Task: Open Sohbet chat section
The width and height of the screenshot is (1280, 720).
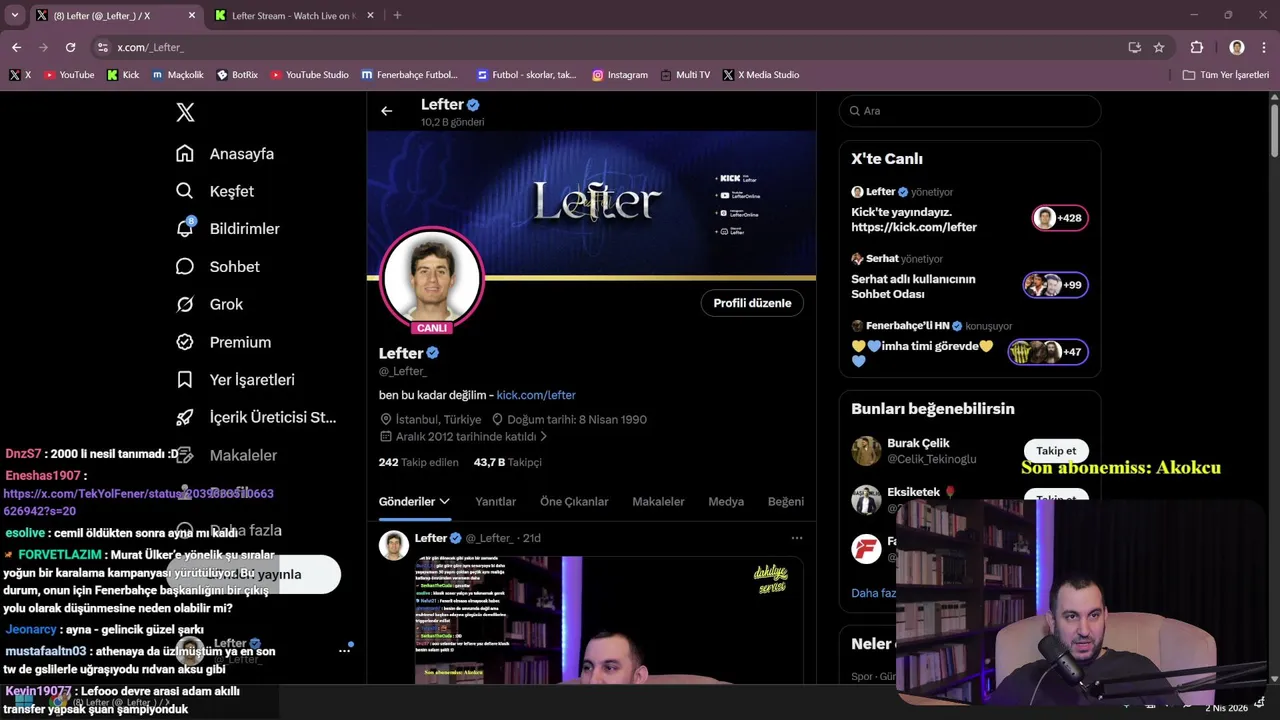Action: [x=218, y=267]
